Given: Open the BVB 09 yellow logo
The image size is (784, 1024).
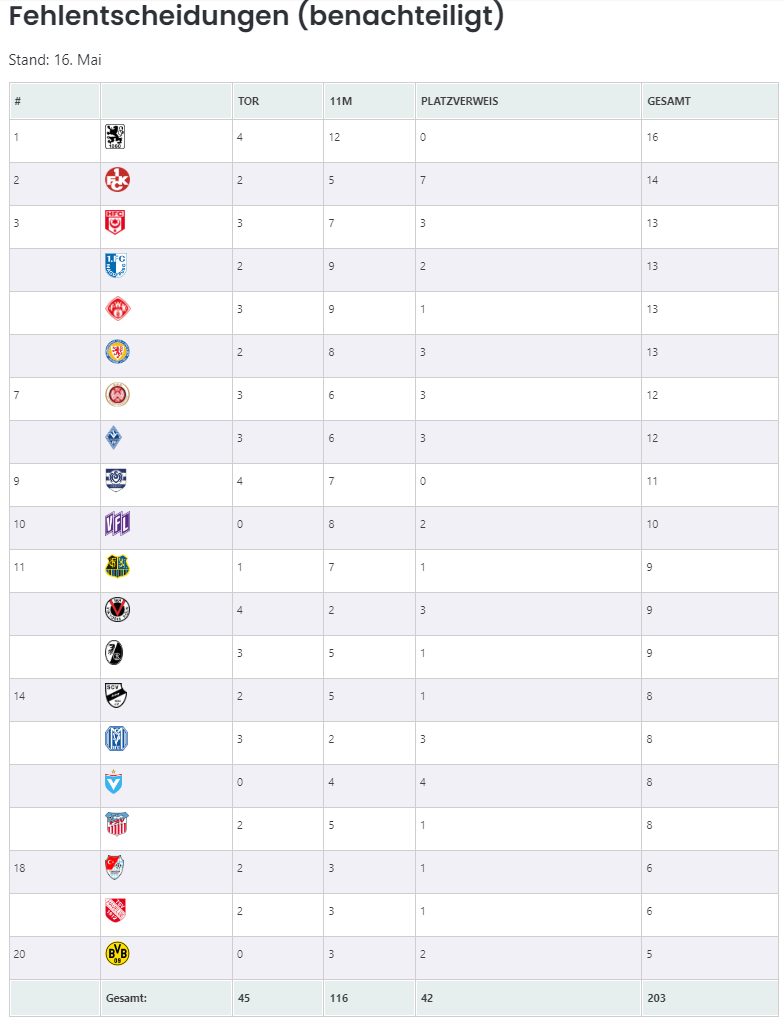Looking at the screenshot, I should (x=118, y=953).
